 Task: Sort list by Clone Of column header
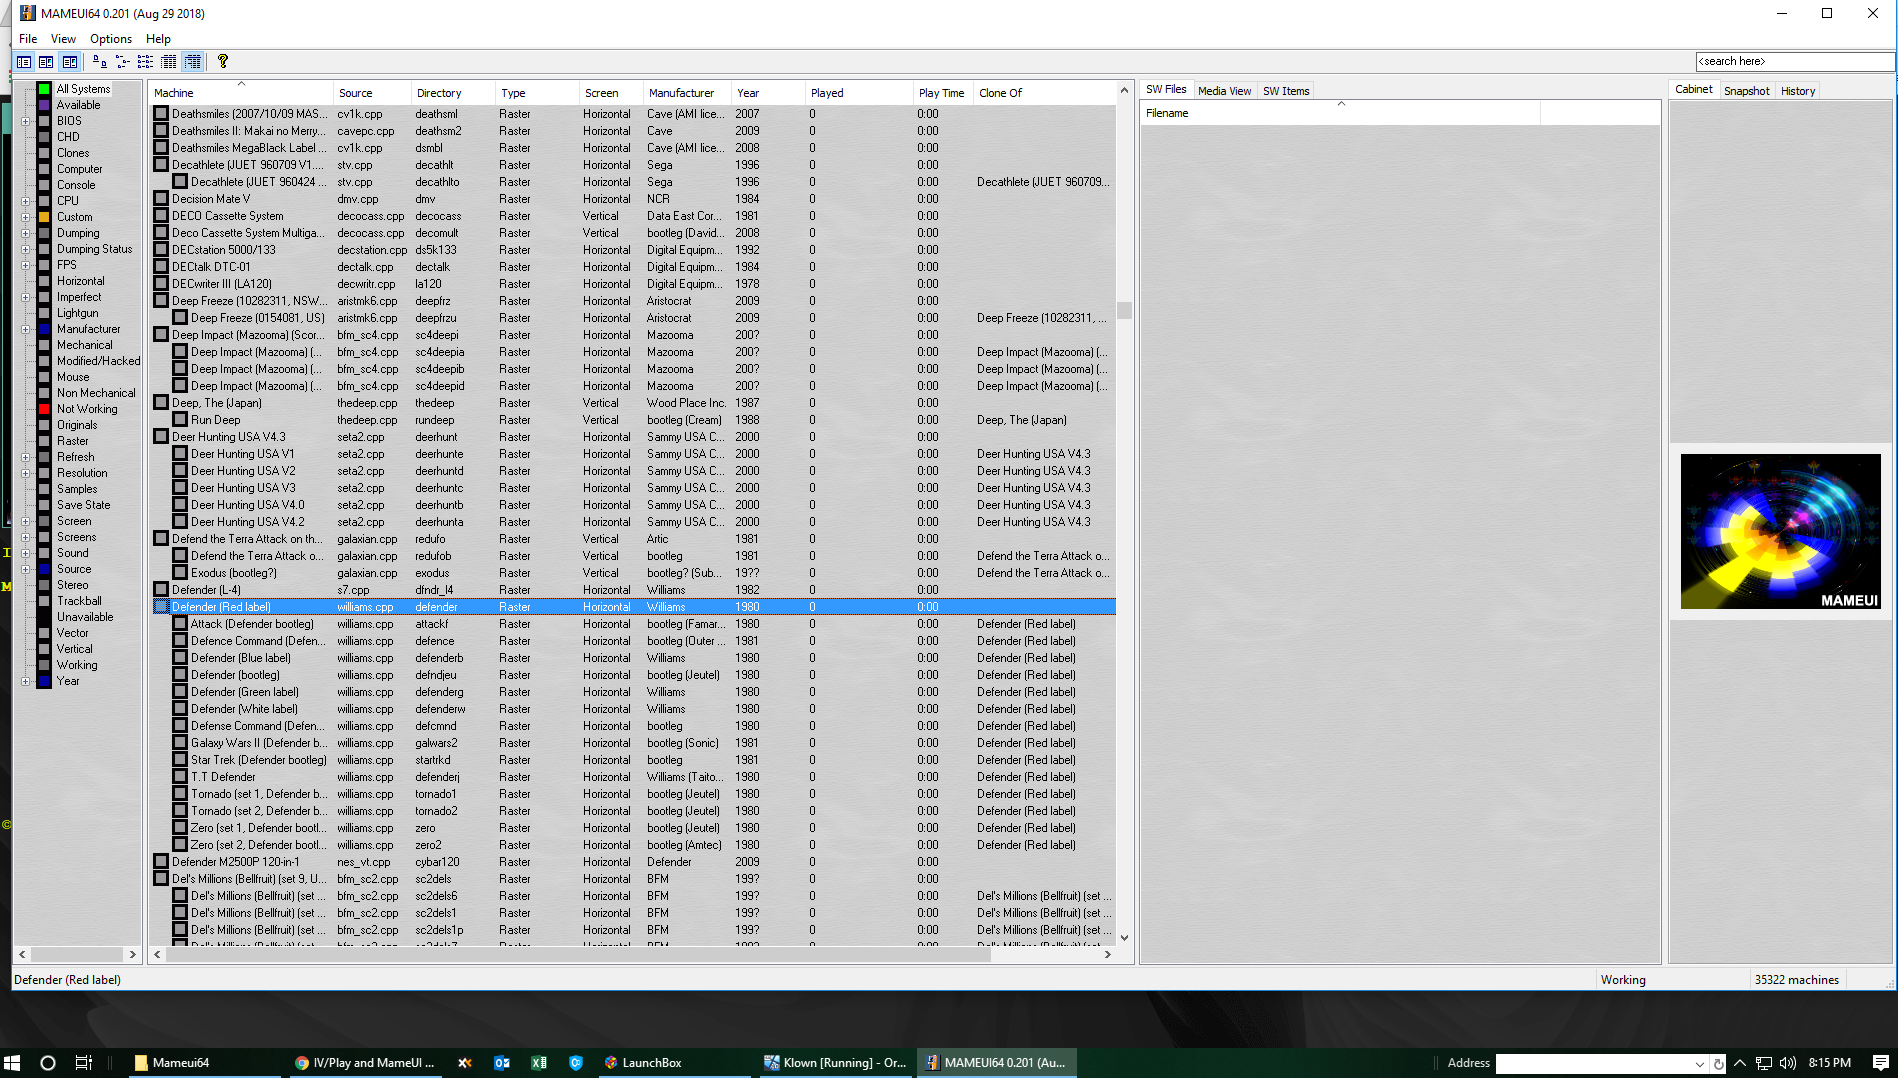[x=1044, y=93]
